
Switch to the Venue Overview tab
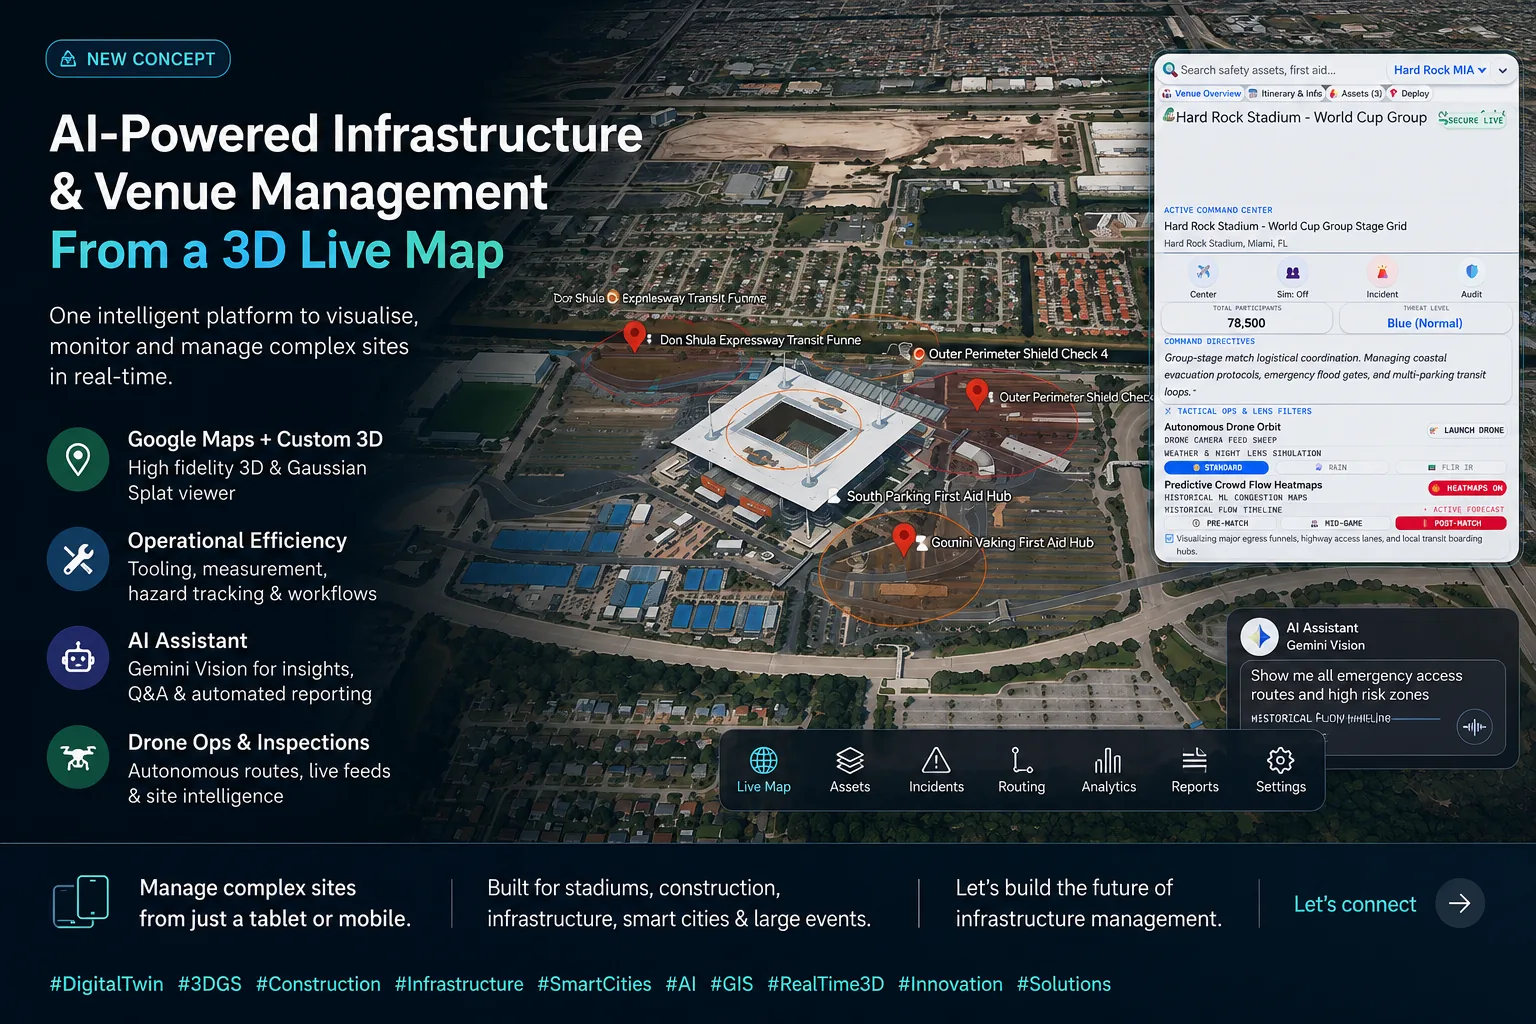coord(1202,94)
